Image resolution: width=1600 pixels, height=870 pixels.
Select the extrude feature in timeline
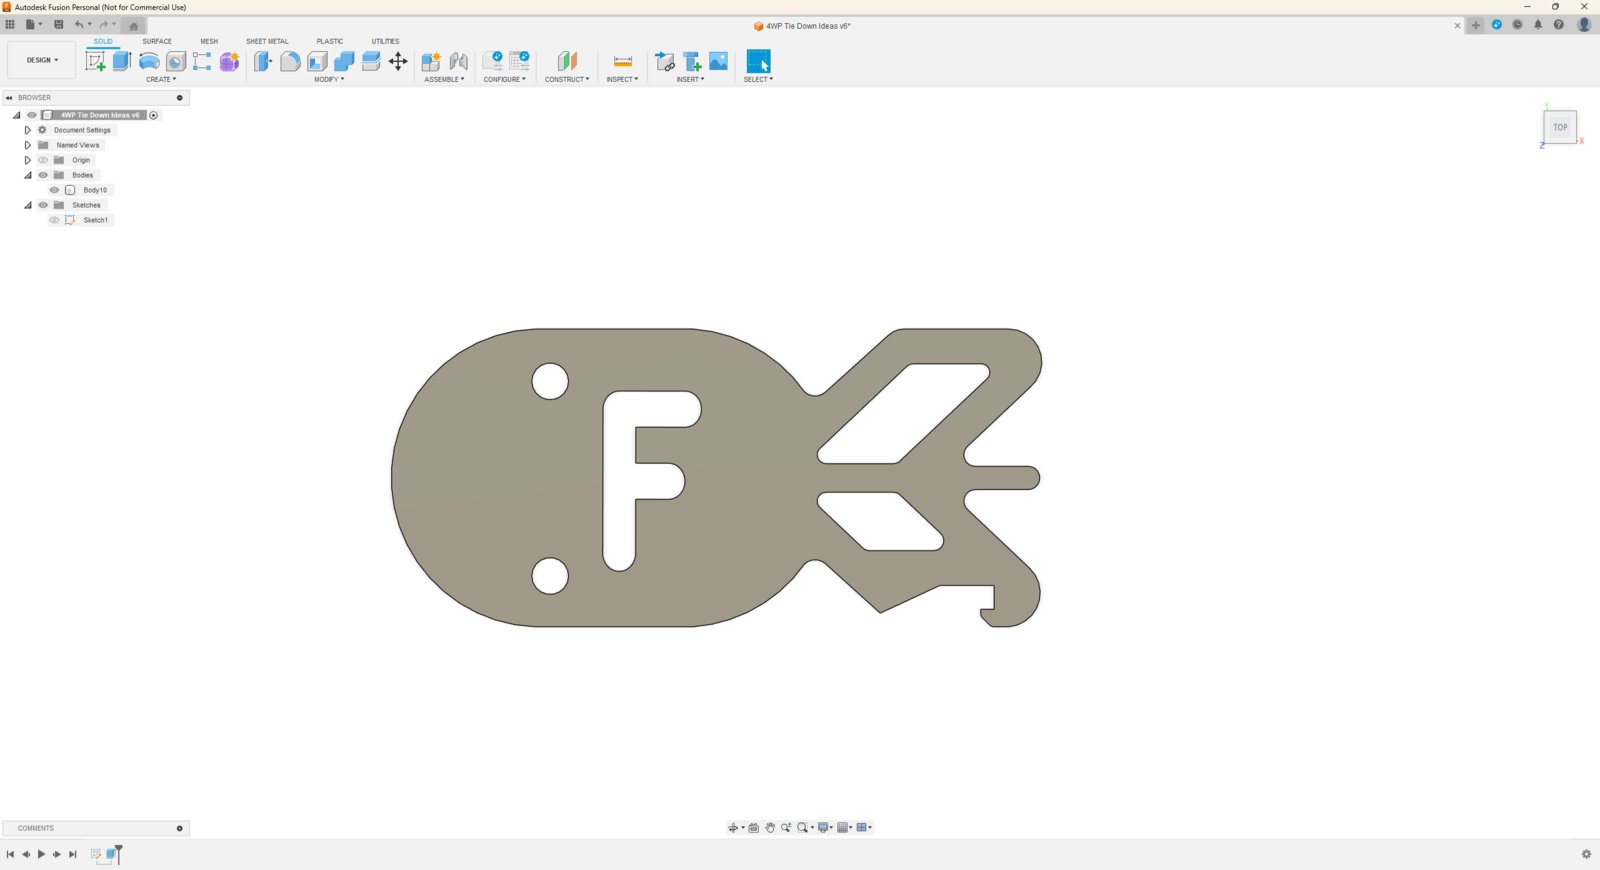111,854
